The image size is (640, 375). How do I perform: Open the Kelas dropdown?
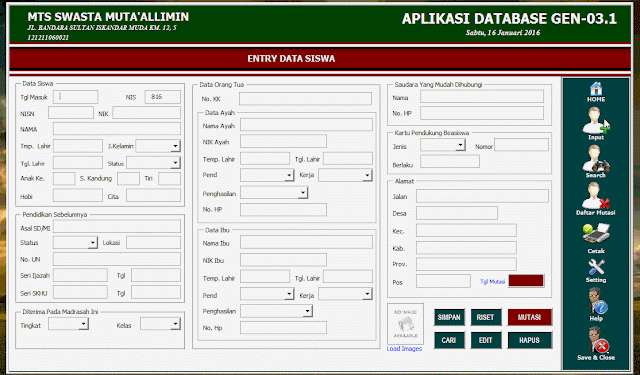(175, 324)
